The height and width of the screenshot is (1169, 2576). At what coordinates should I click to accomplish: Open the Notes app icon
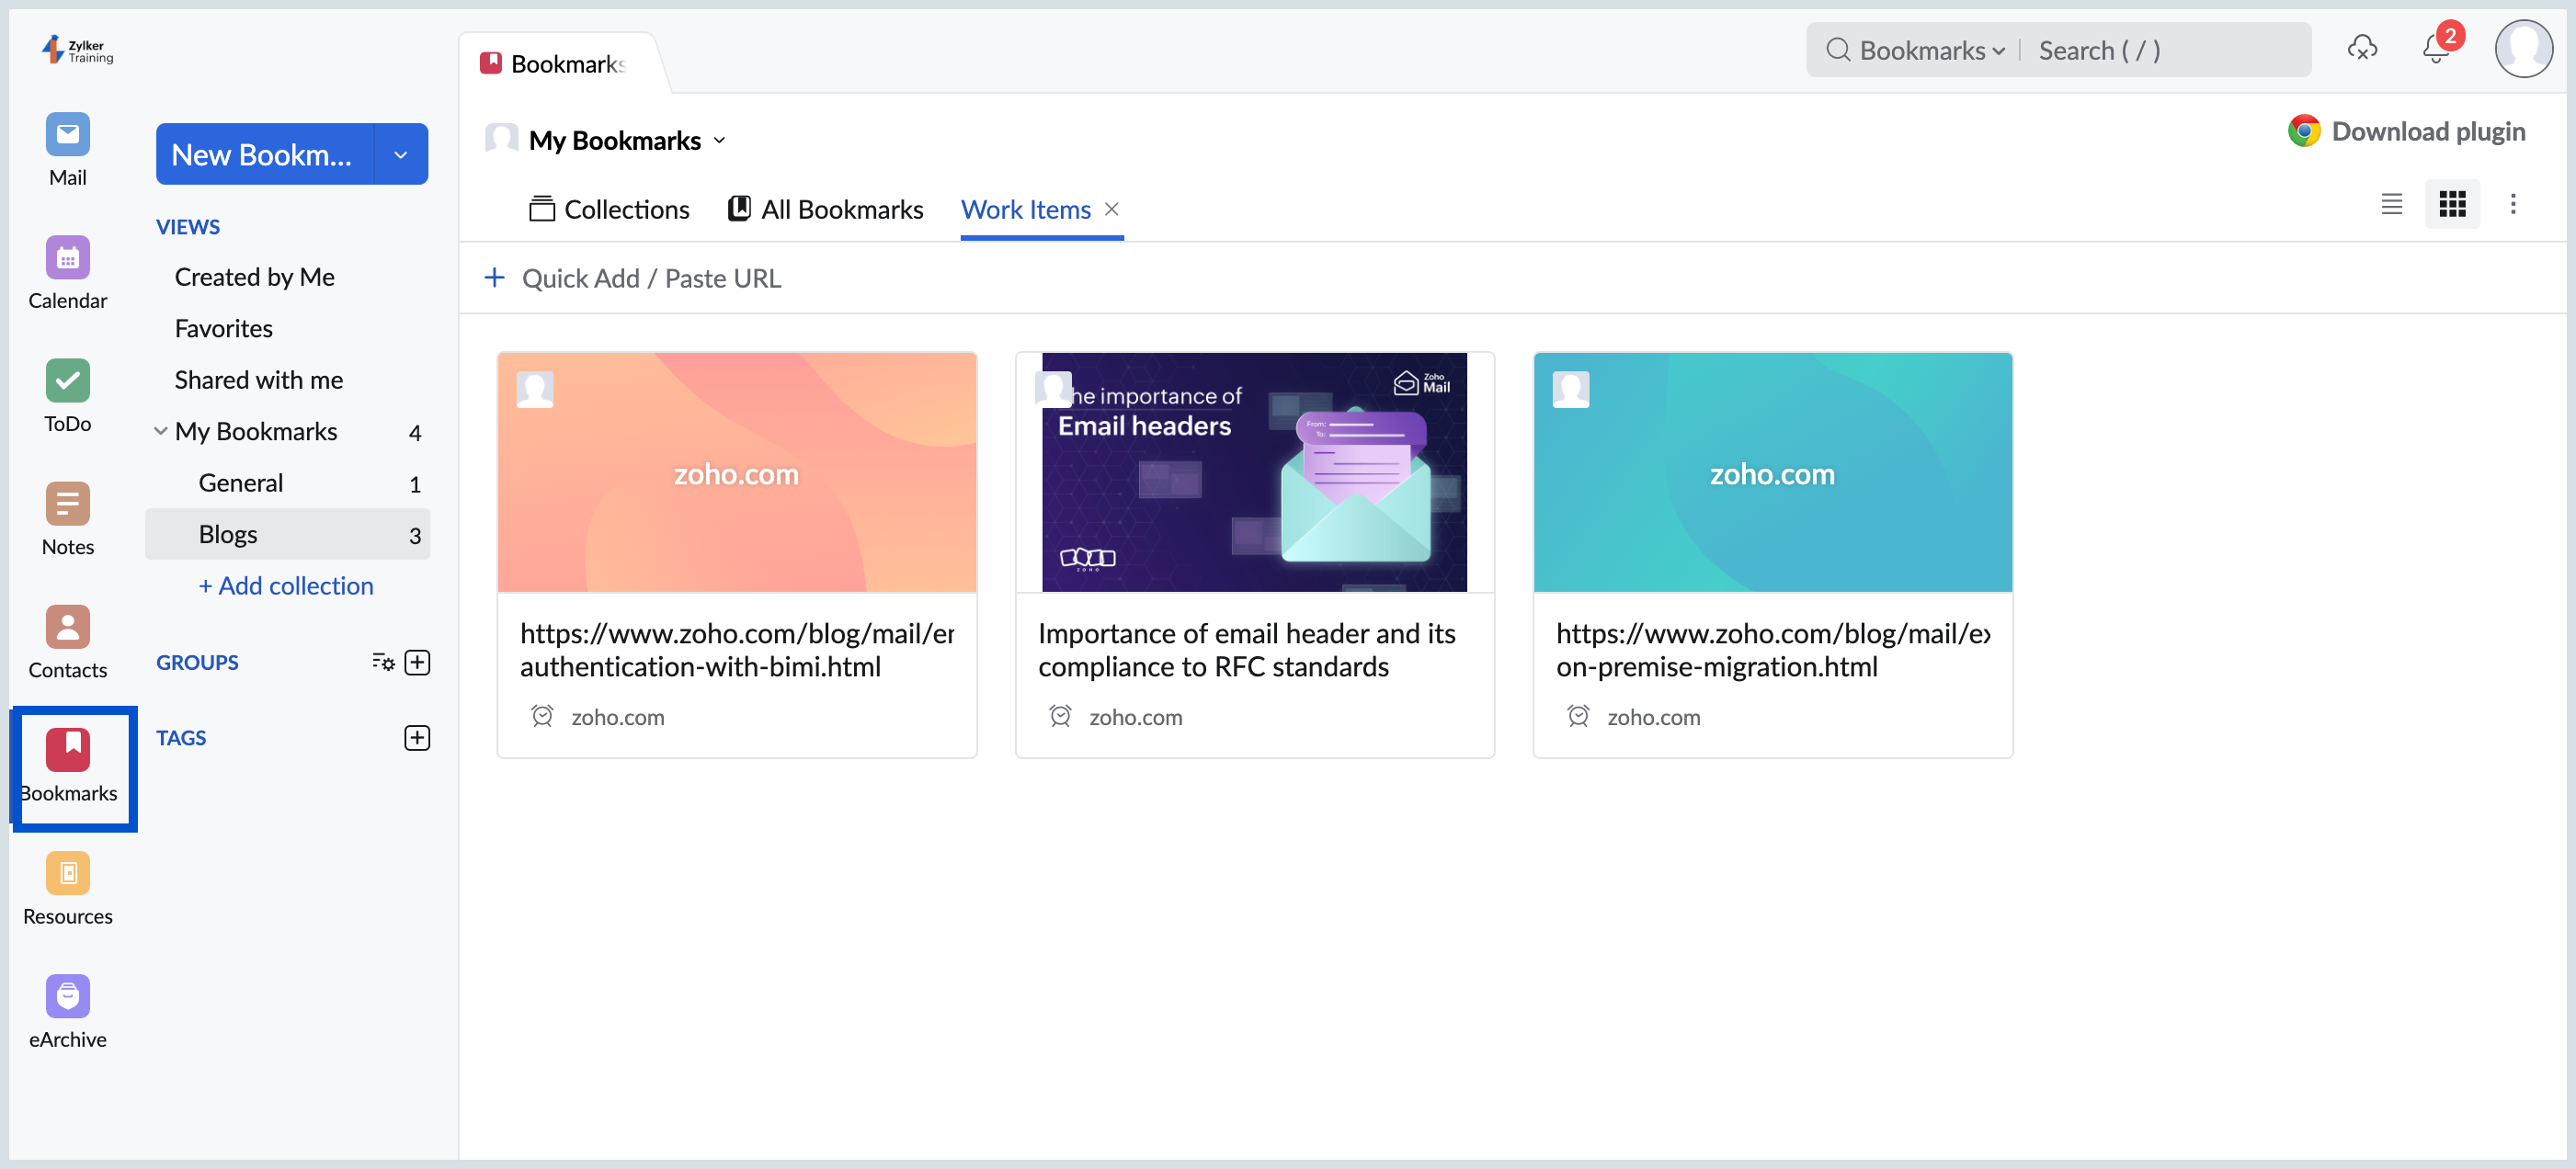point(67,504)
